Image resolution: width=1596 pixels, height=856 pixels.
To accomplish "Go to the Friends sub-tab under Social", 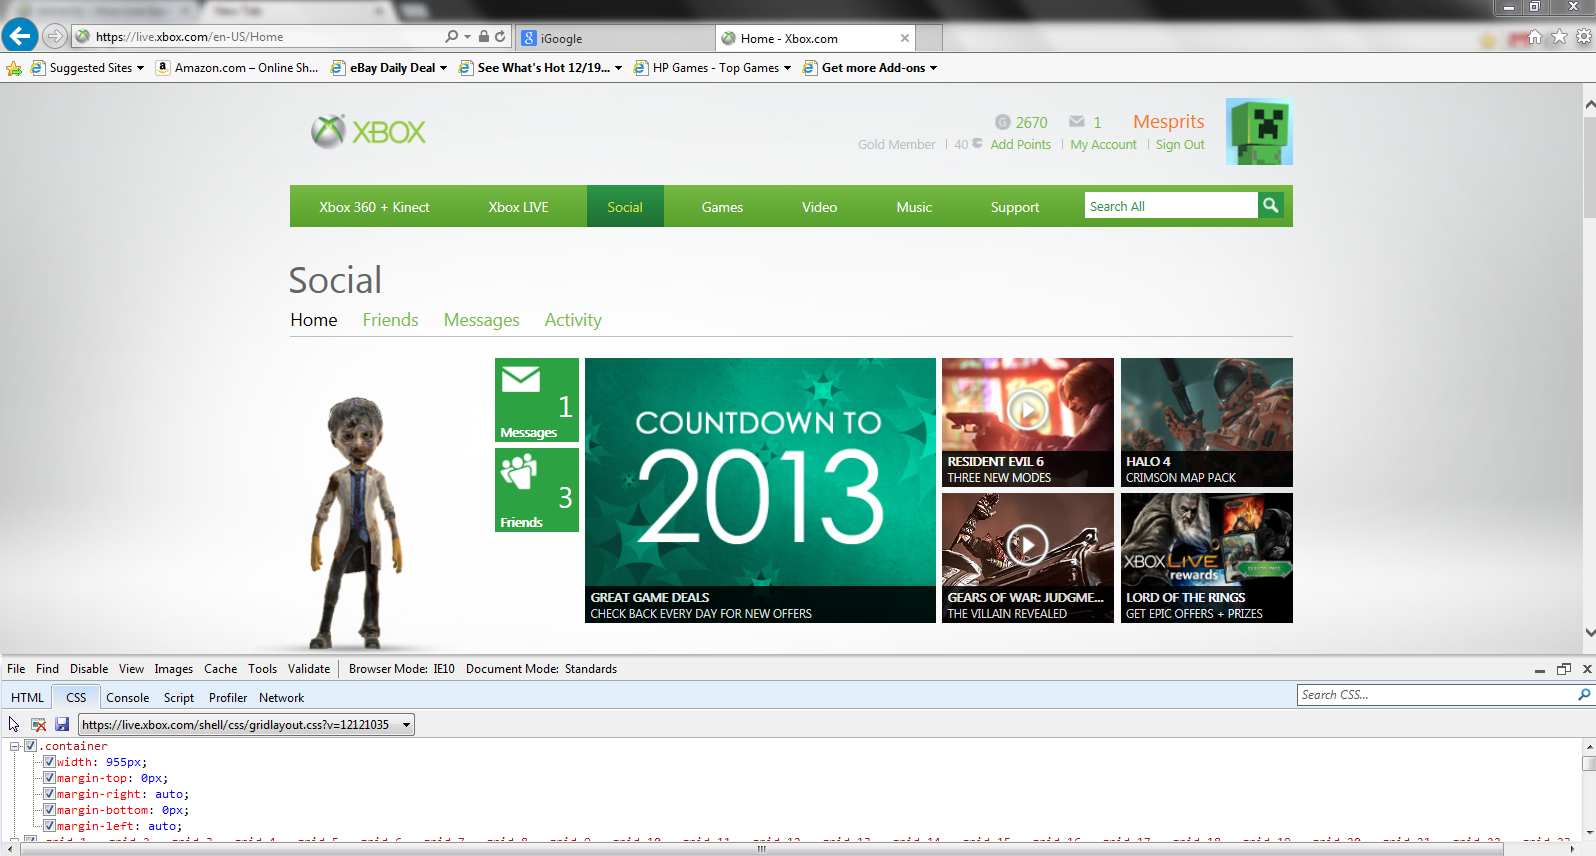I will coord(390,320).
